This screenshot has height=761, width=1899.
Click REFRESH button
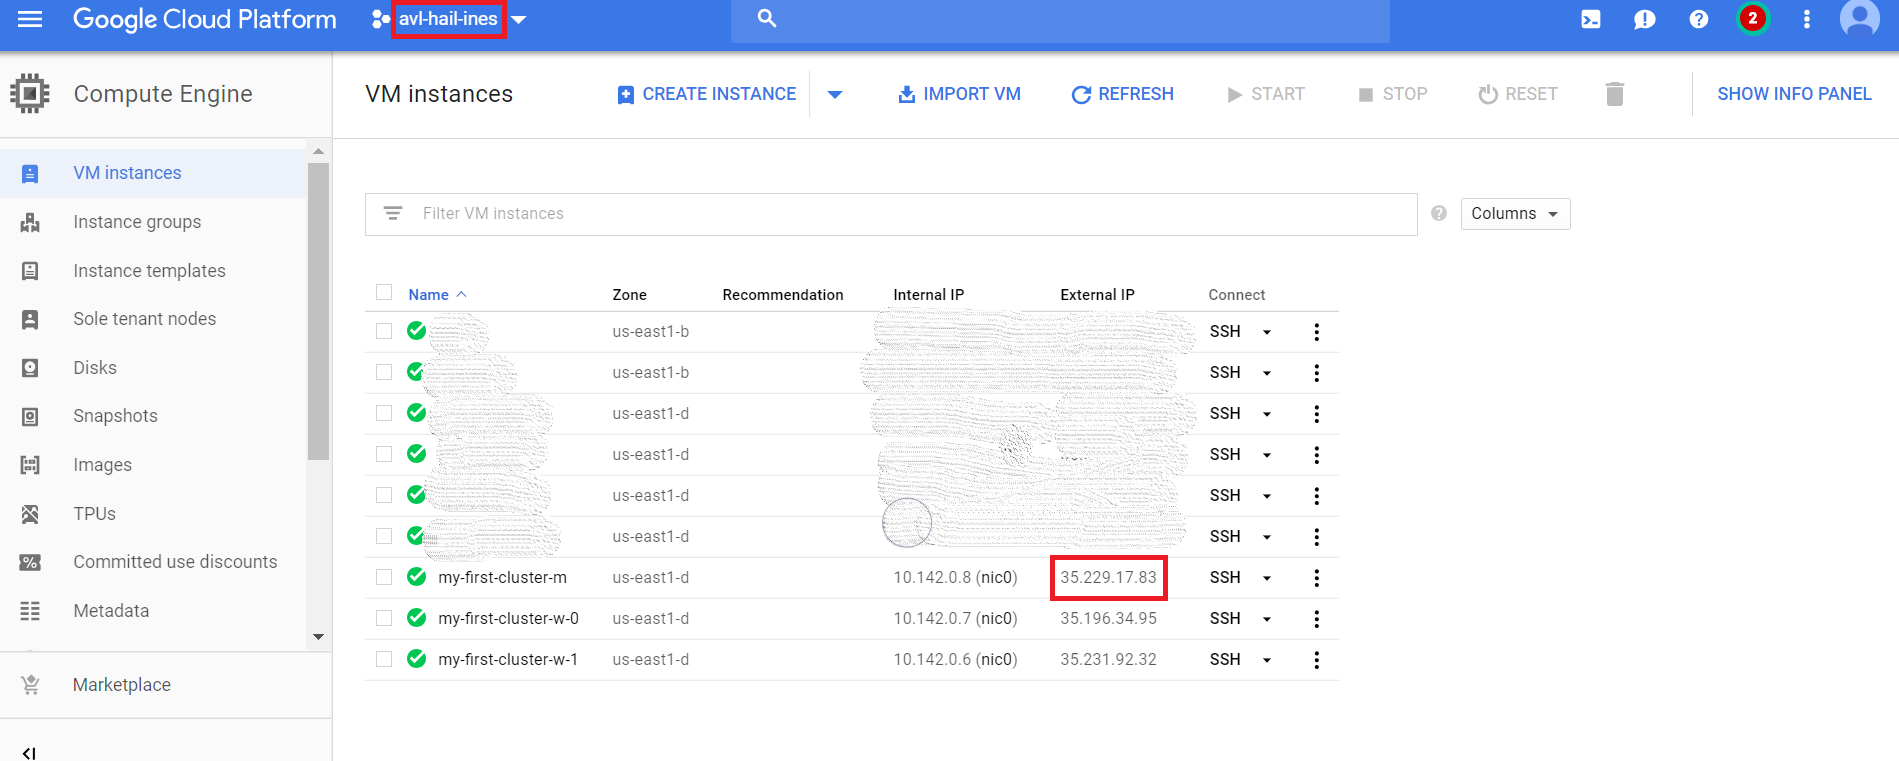pos(1122,94)
